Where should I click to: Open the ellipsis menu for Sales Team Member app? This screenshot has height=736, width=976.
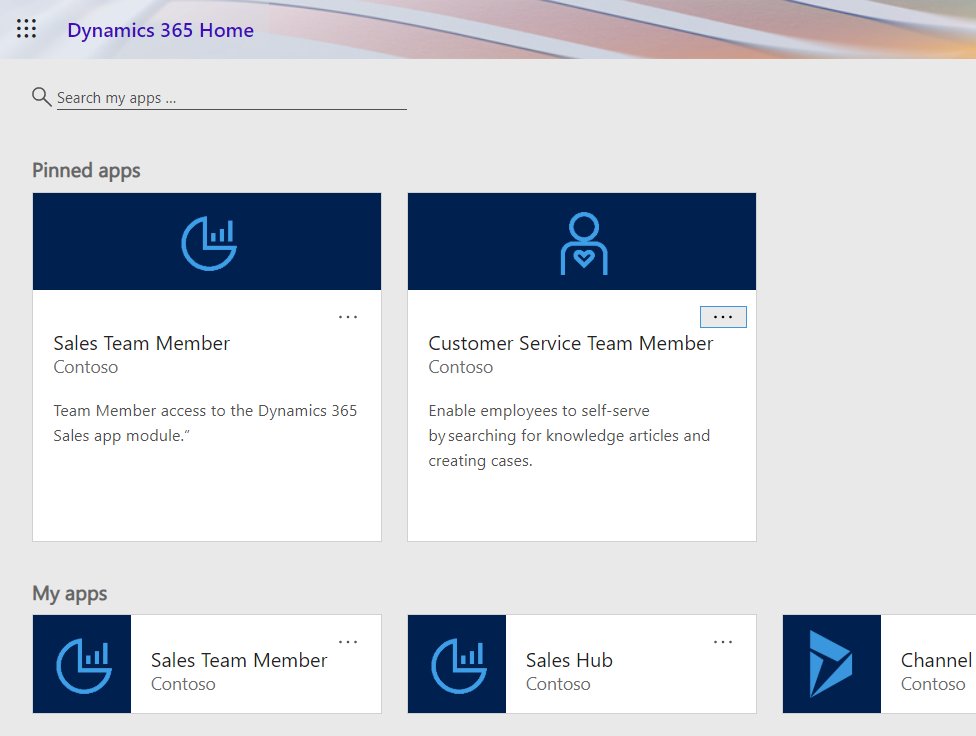348,640
